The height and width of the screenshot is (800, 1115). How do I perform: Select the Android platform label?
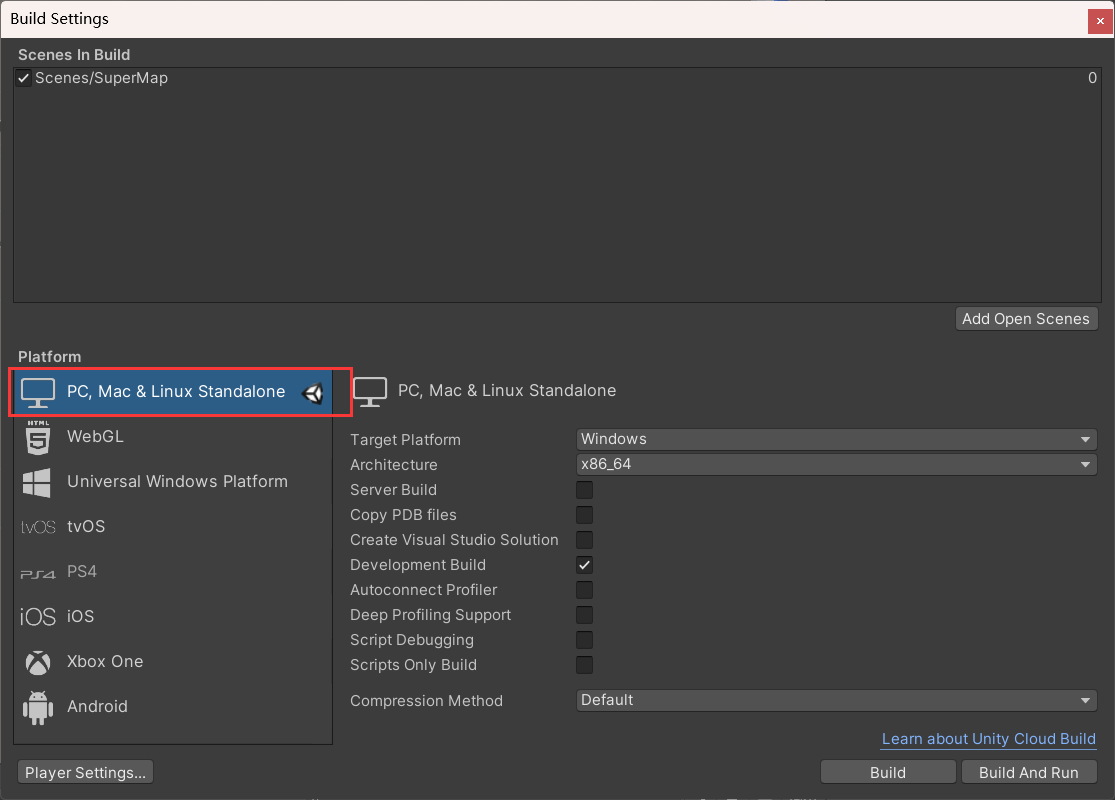coord(97,707)
